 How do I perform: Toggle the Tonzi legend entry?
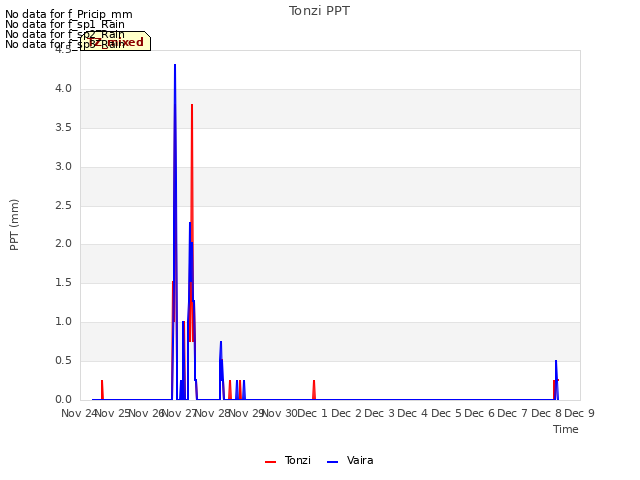tap(288, 461)
